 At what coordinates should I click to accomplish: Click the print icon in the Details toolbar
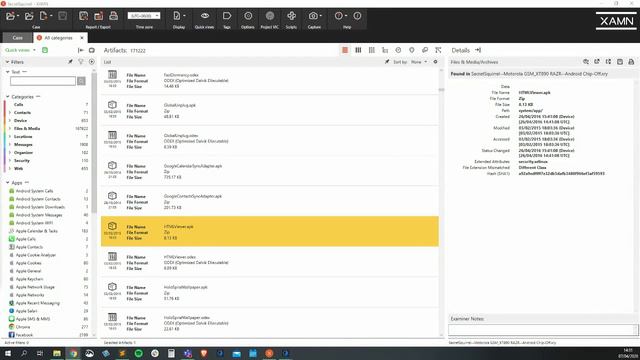point(631,62)
